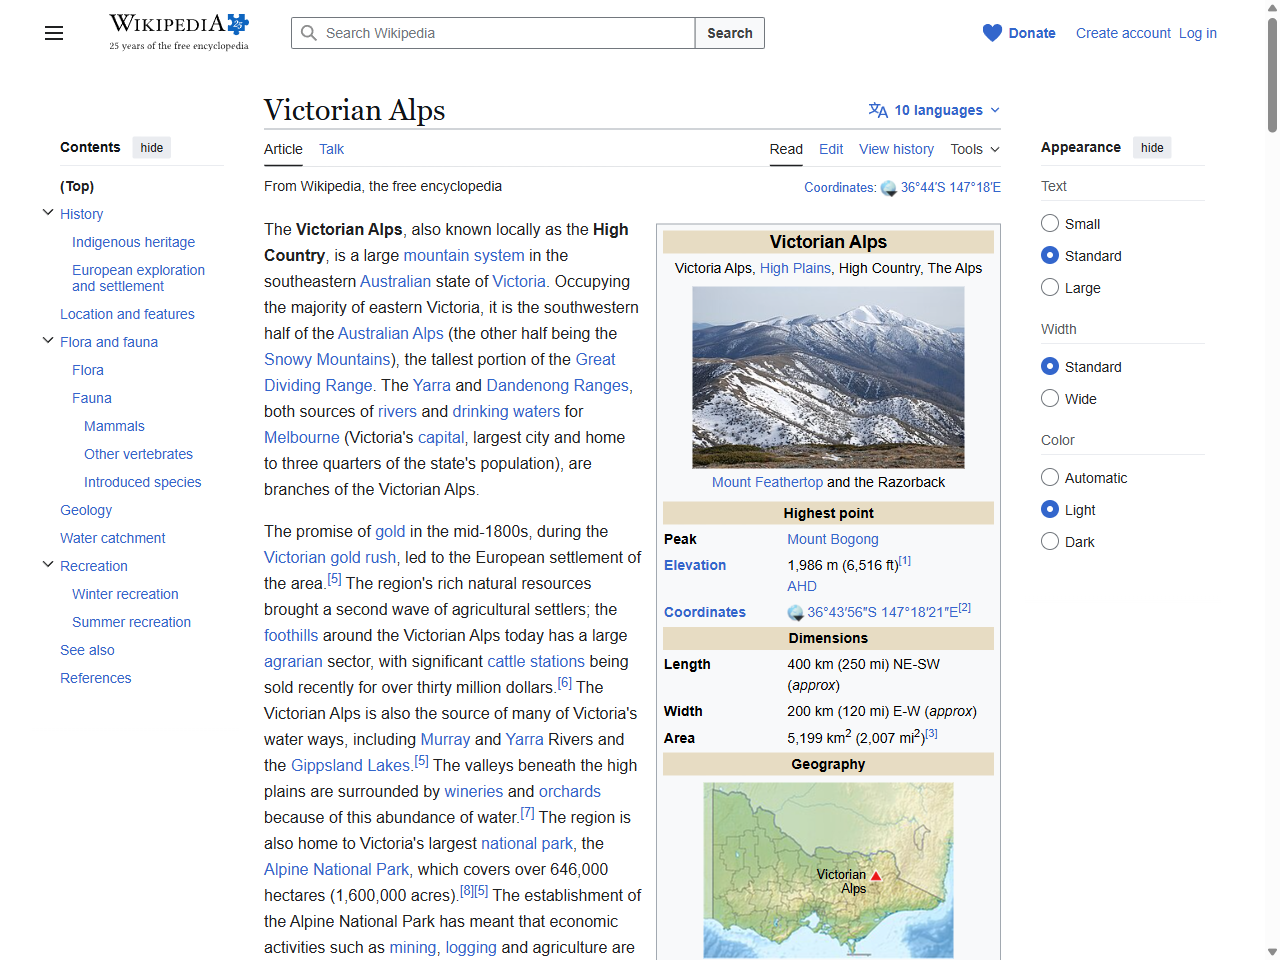Open the High Plains link in infobox

coord(795,268)
